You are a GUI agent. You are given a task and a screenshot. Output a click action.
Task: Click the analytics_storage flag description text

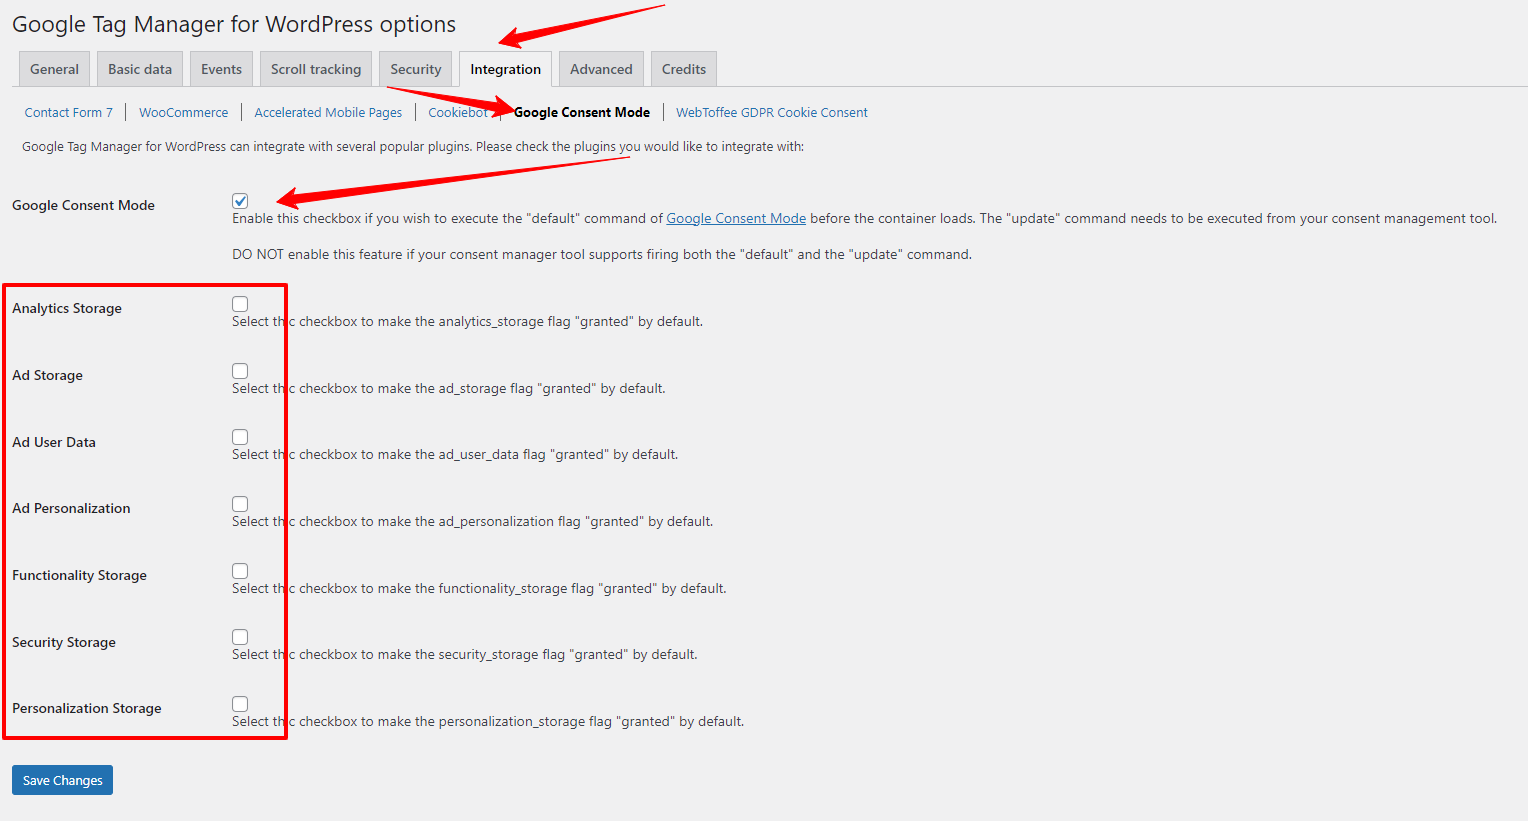point(467,322)
